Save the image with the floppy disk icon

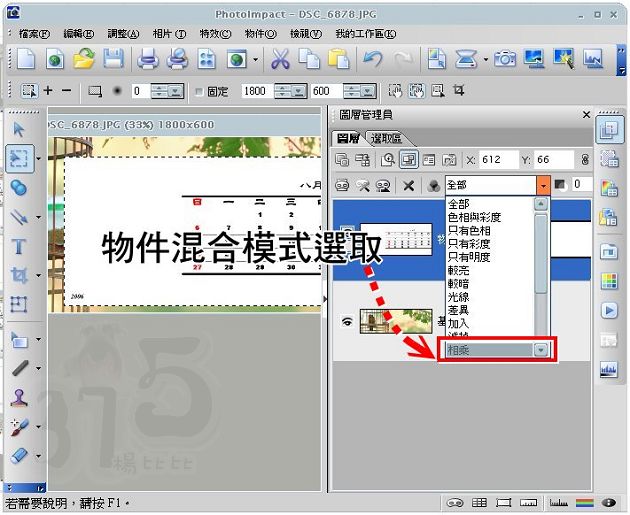pos(113,59)
